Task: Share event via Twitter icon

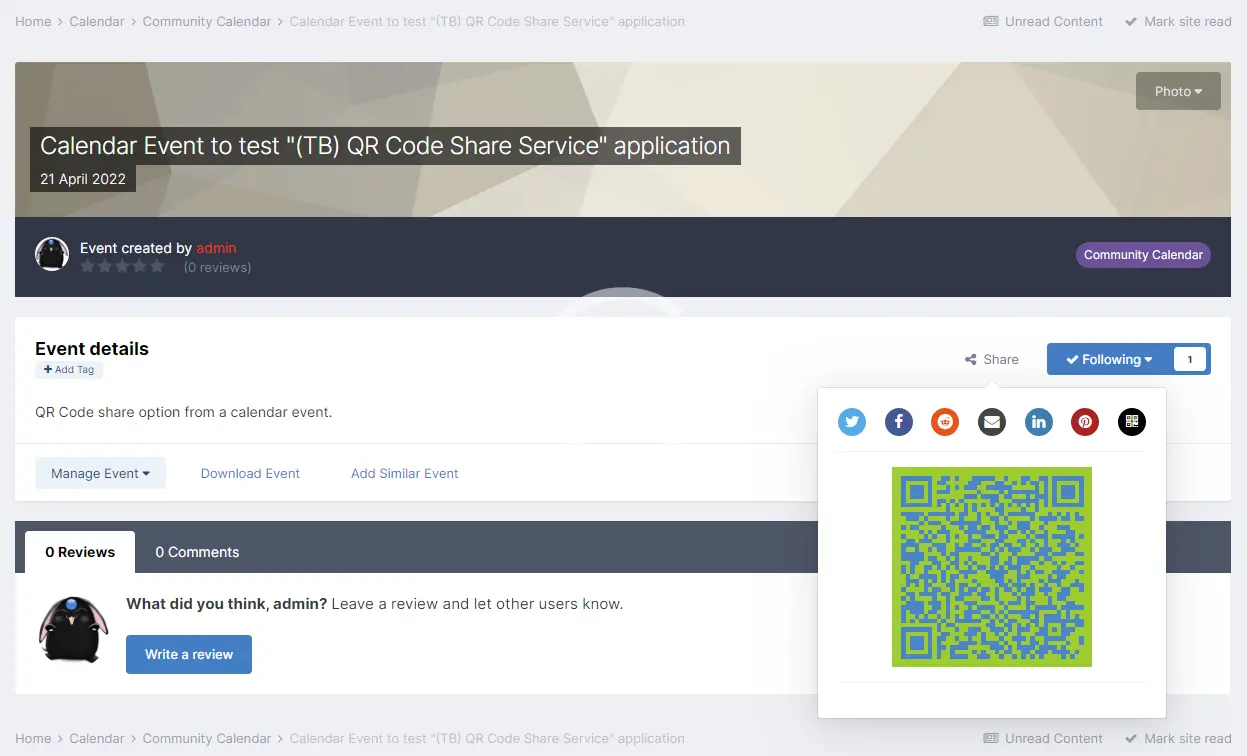Action: (852, 422)
